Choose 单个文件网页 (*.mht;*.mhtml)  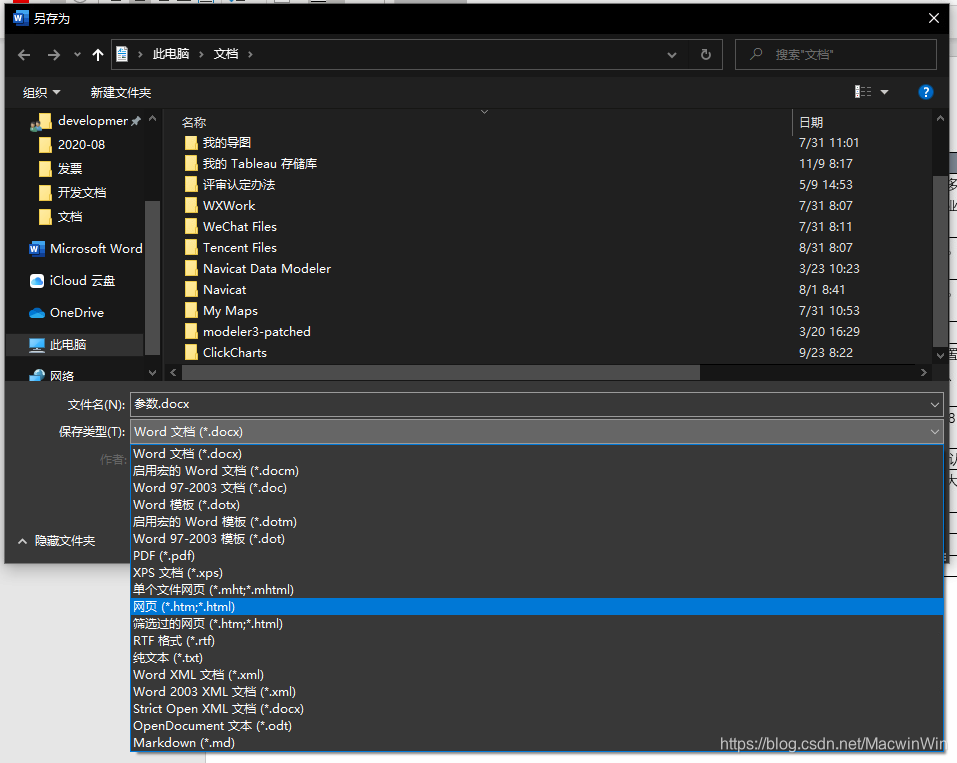[x=537, y=590]
